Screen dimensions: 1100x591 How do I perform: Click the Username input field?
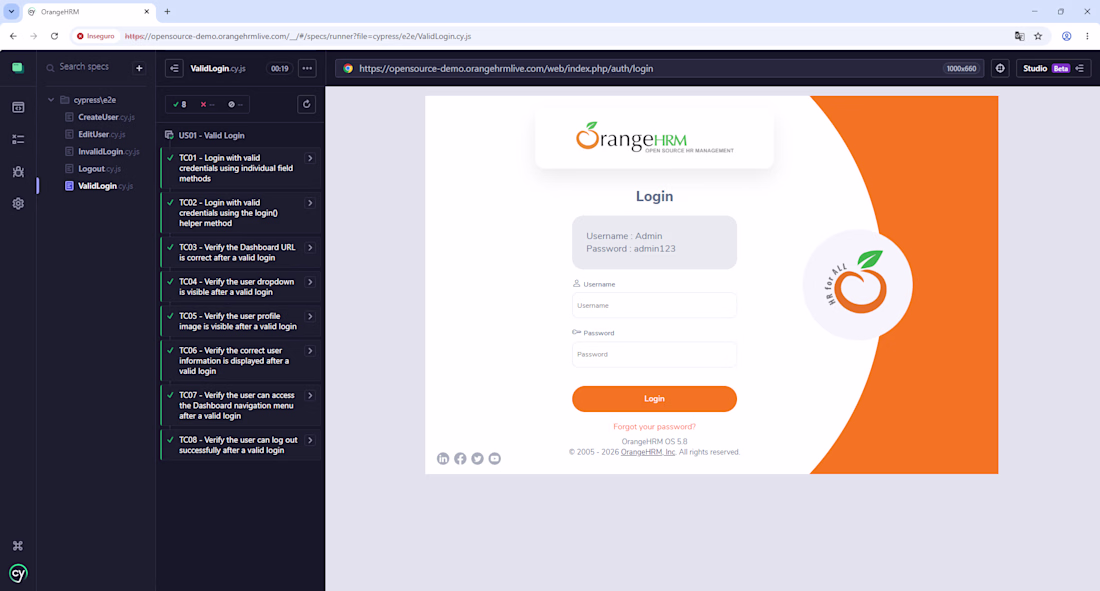(x=654, y=305)
